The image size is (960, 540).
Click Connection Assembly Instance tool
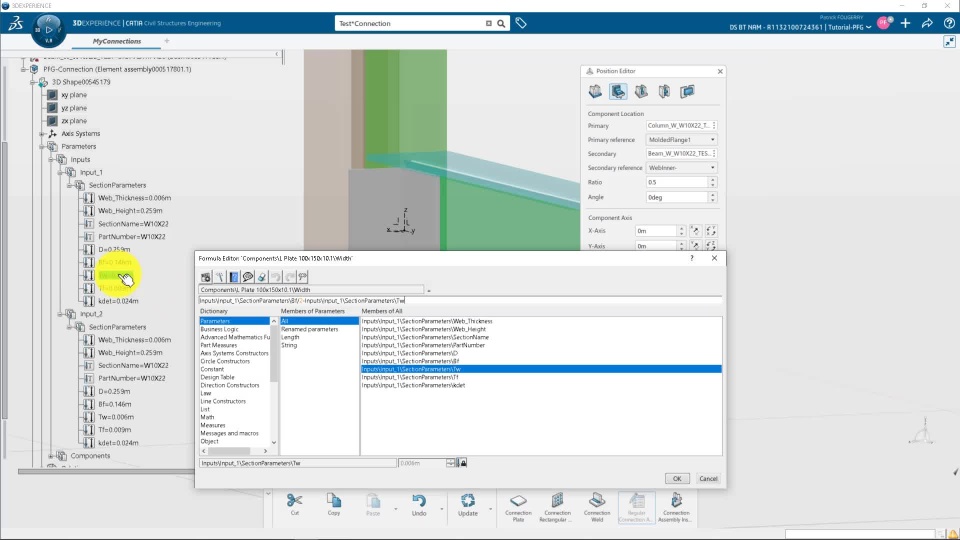coord(676,508)
